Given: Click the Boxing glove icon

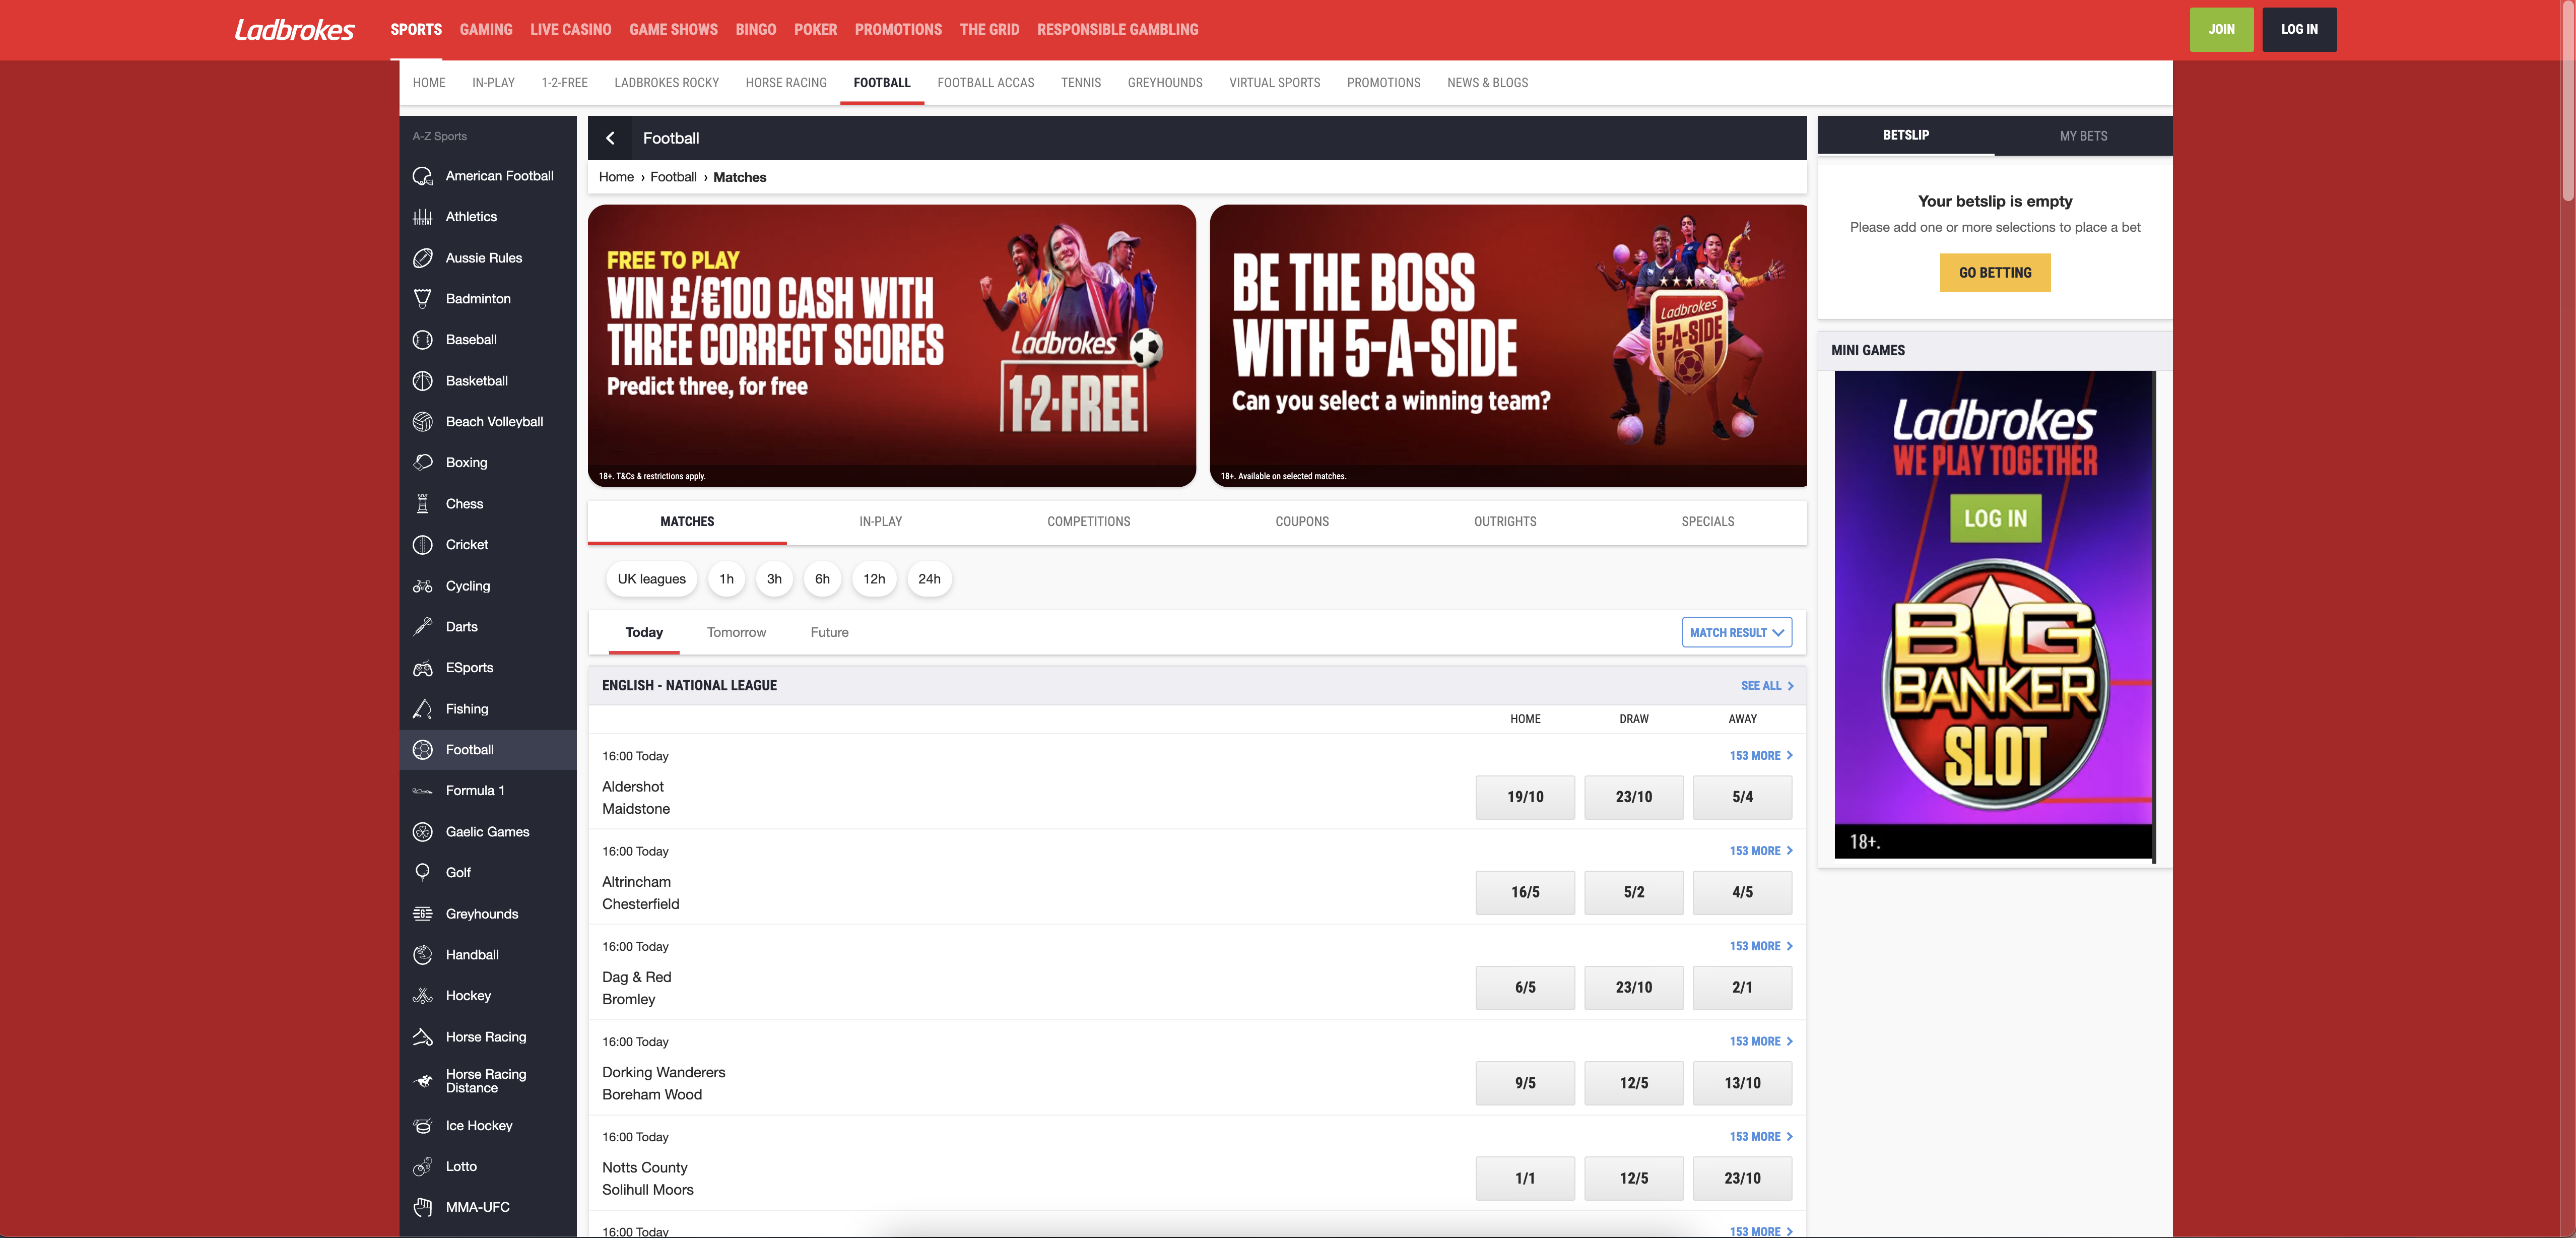Looking at the screenshot, I should click(x=423, y=463).
